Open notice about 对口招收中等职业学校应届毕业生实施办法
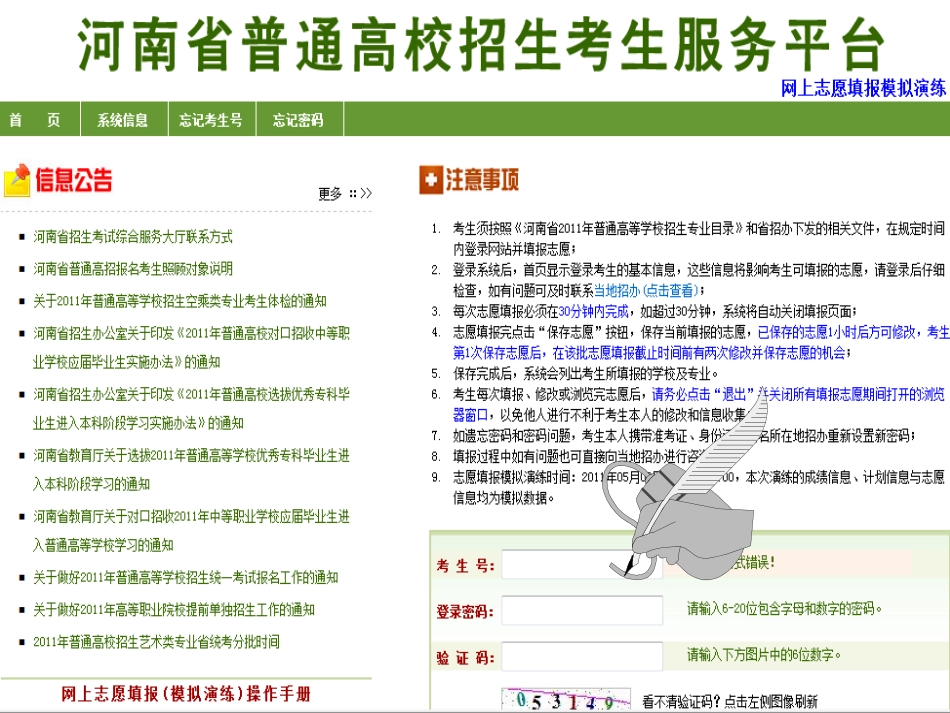 (191, 347)
